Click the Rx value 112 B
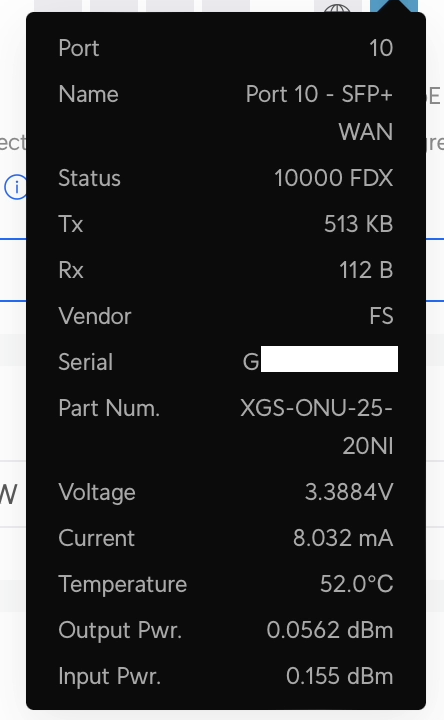This screenshot has height=720, width=444. point(366,270)
